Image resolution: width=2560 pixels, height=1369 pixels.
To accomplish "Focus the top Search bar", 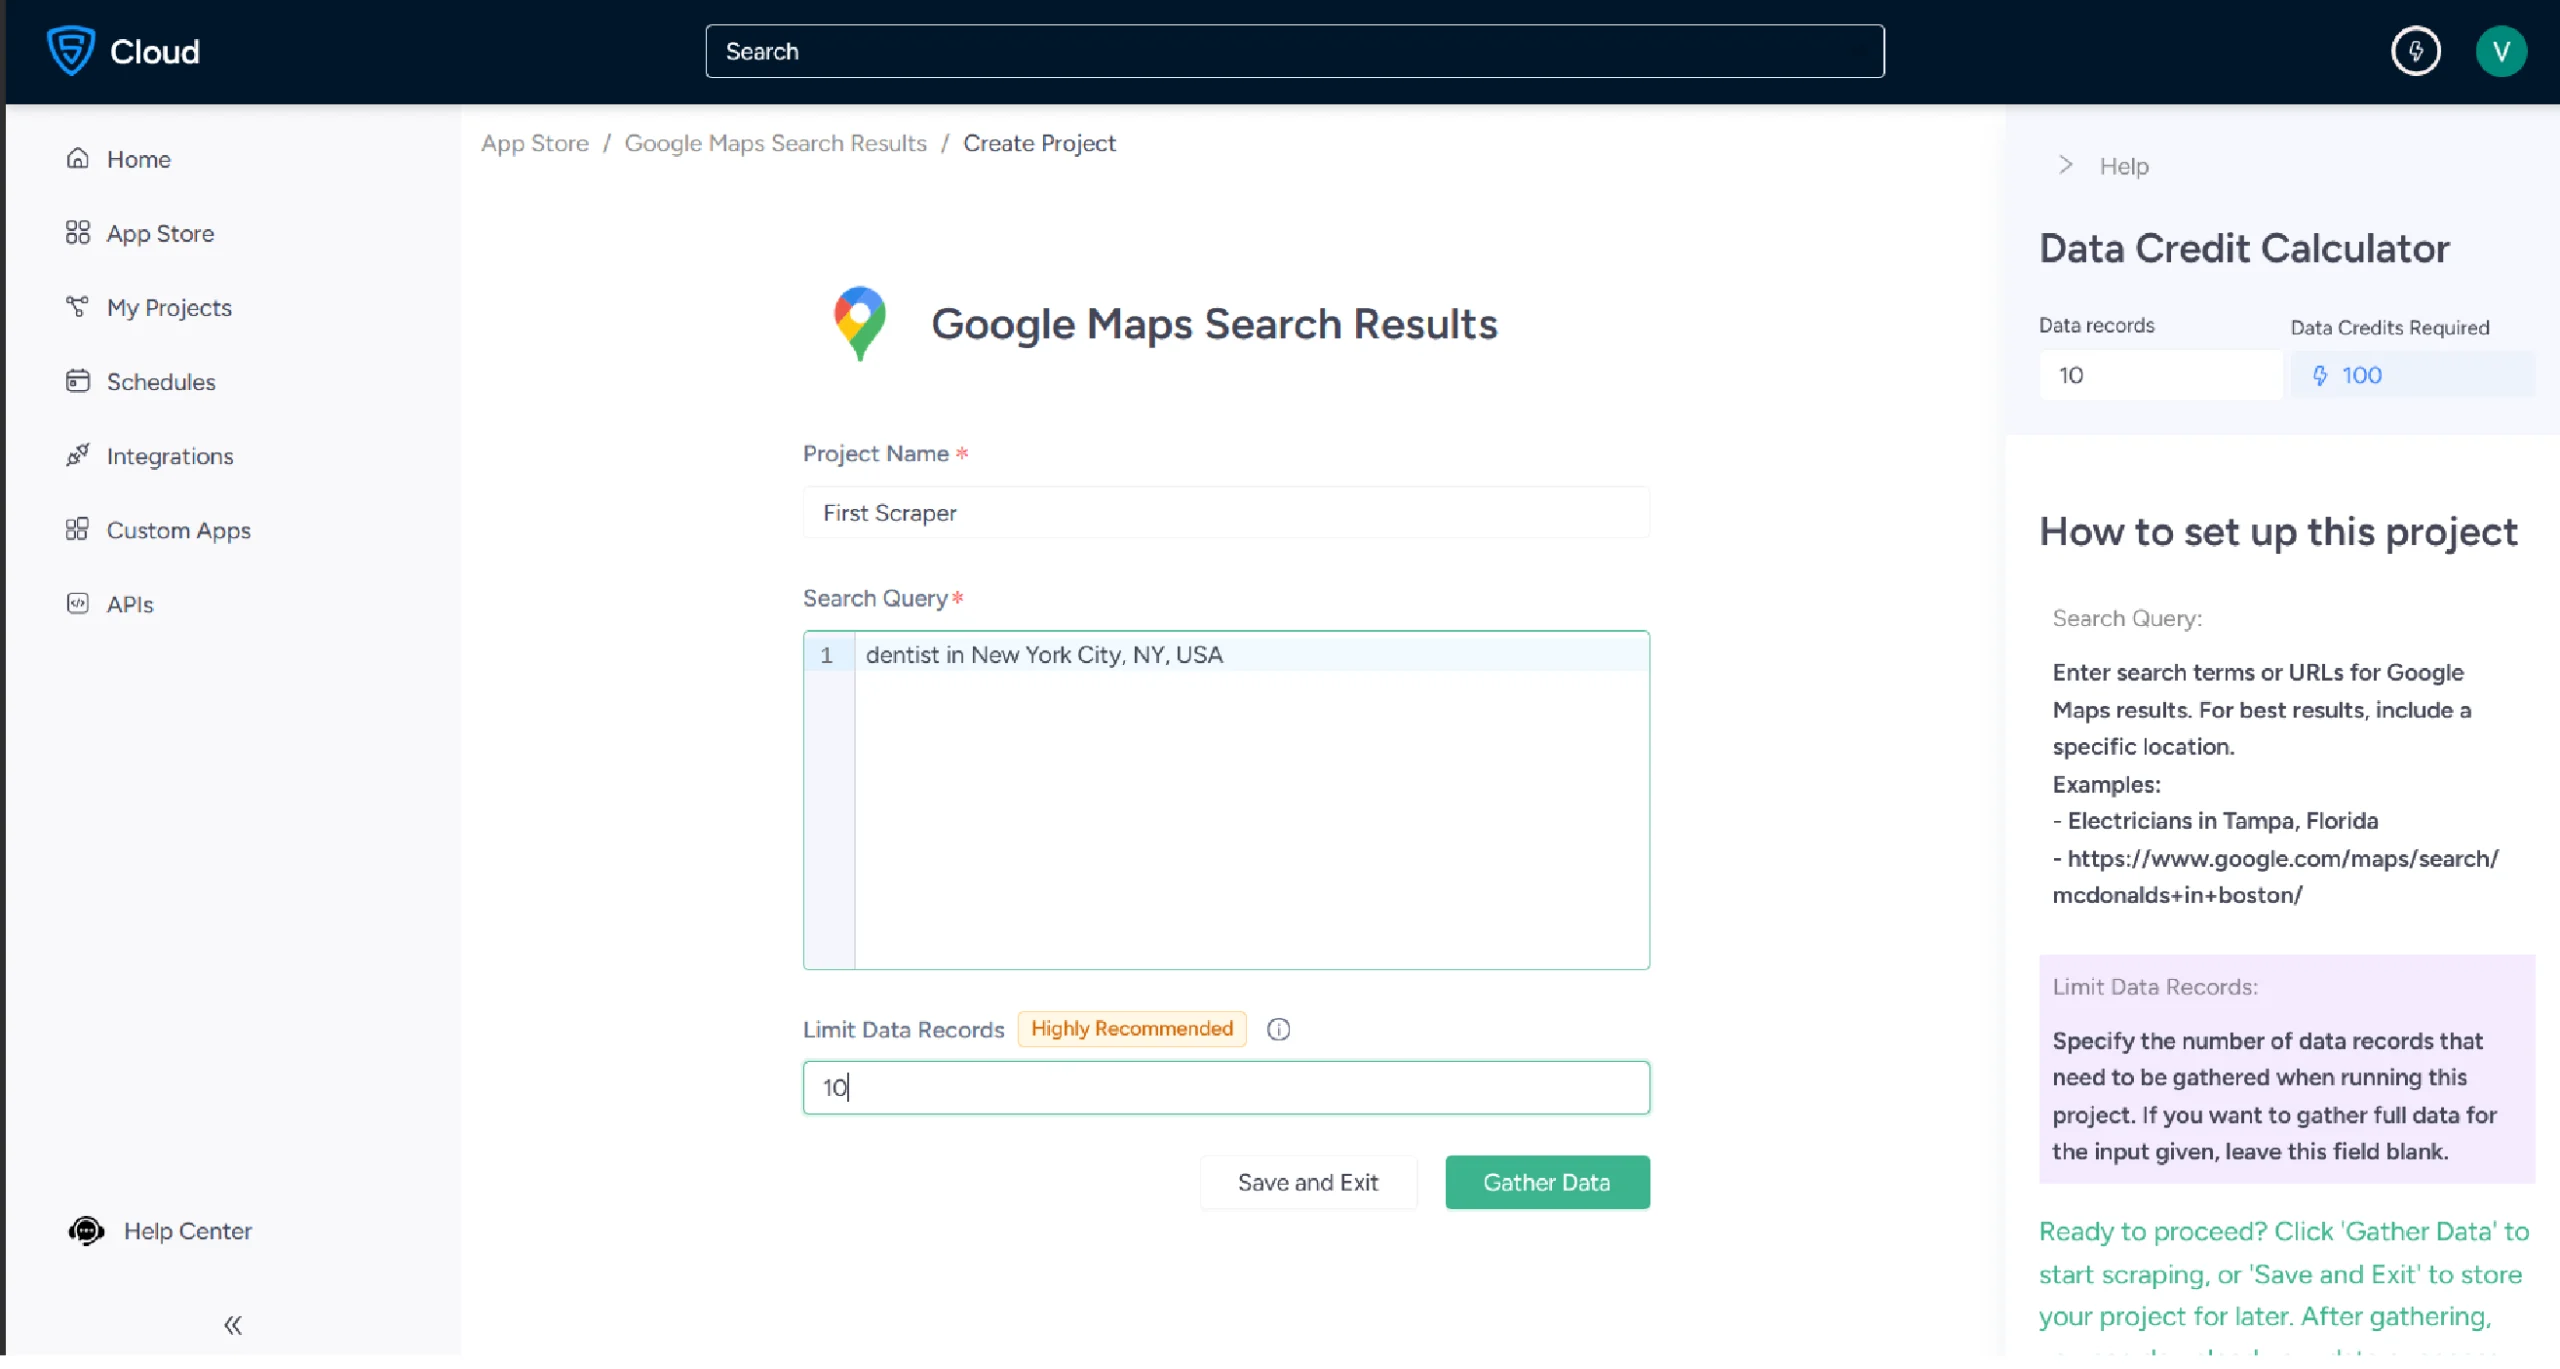I will 1294,51.
